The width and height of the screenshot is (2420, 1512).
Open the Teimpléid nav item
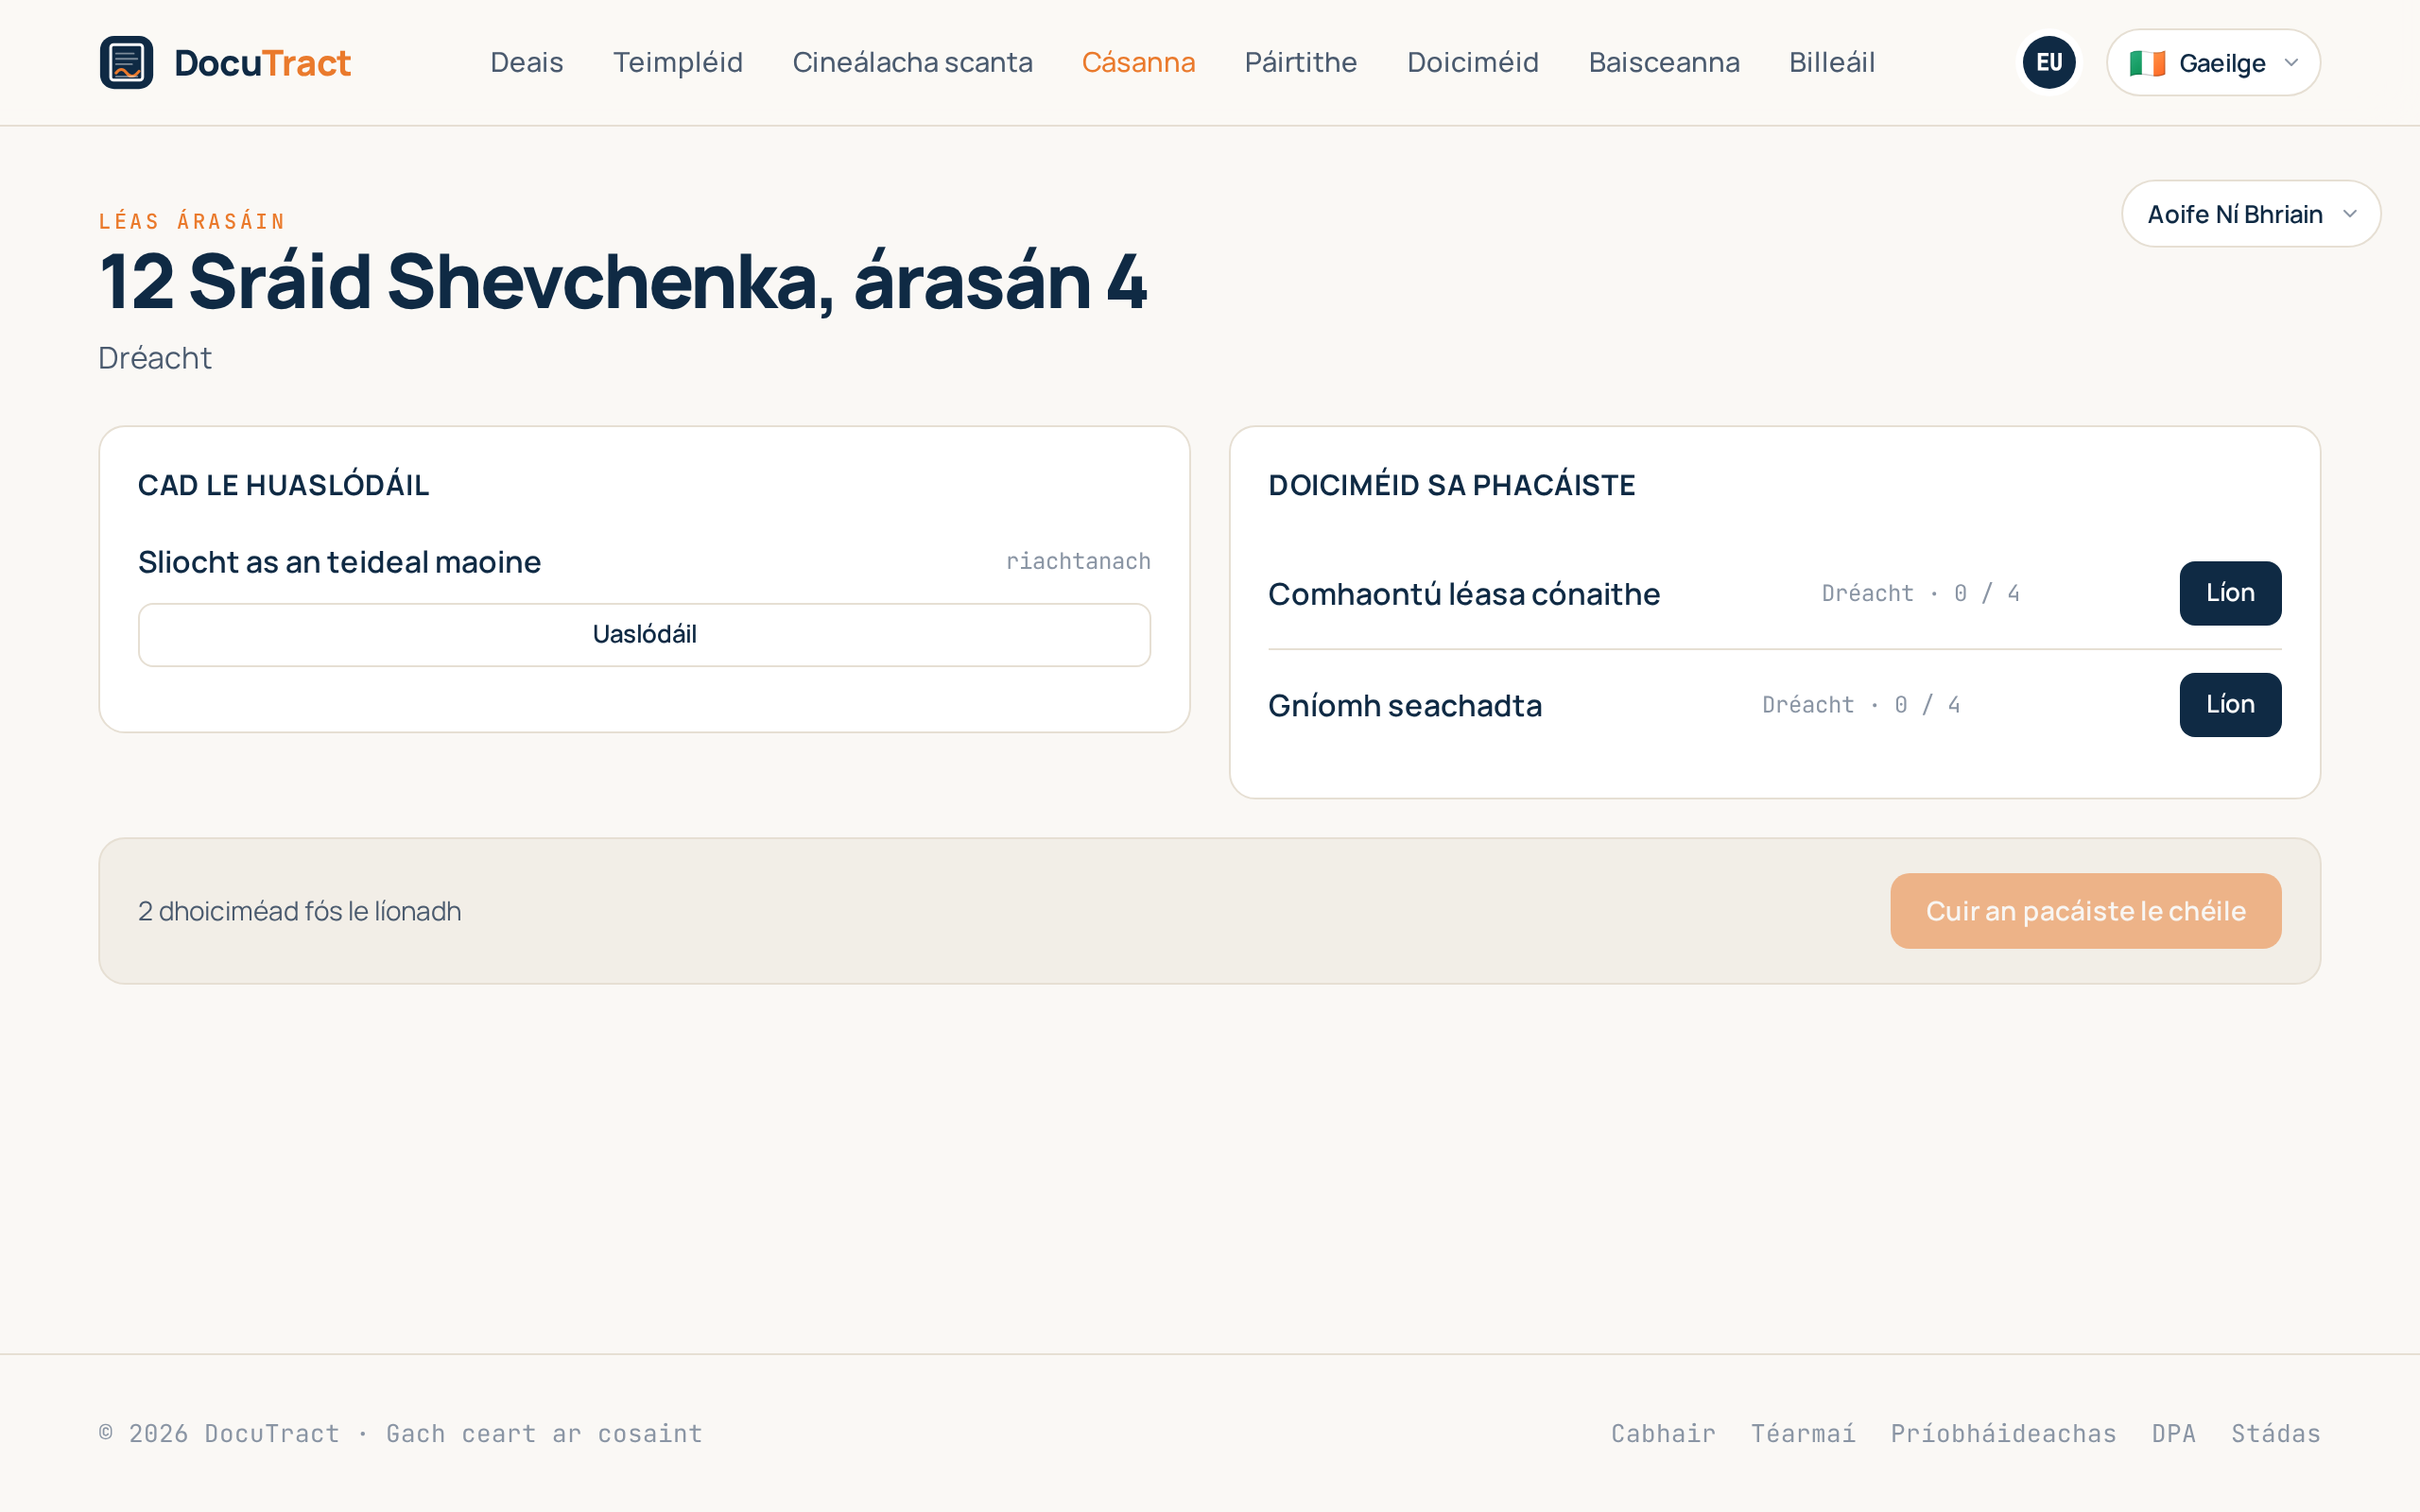[x=678, y=62]
